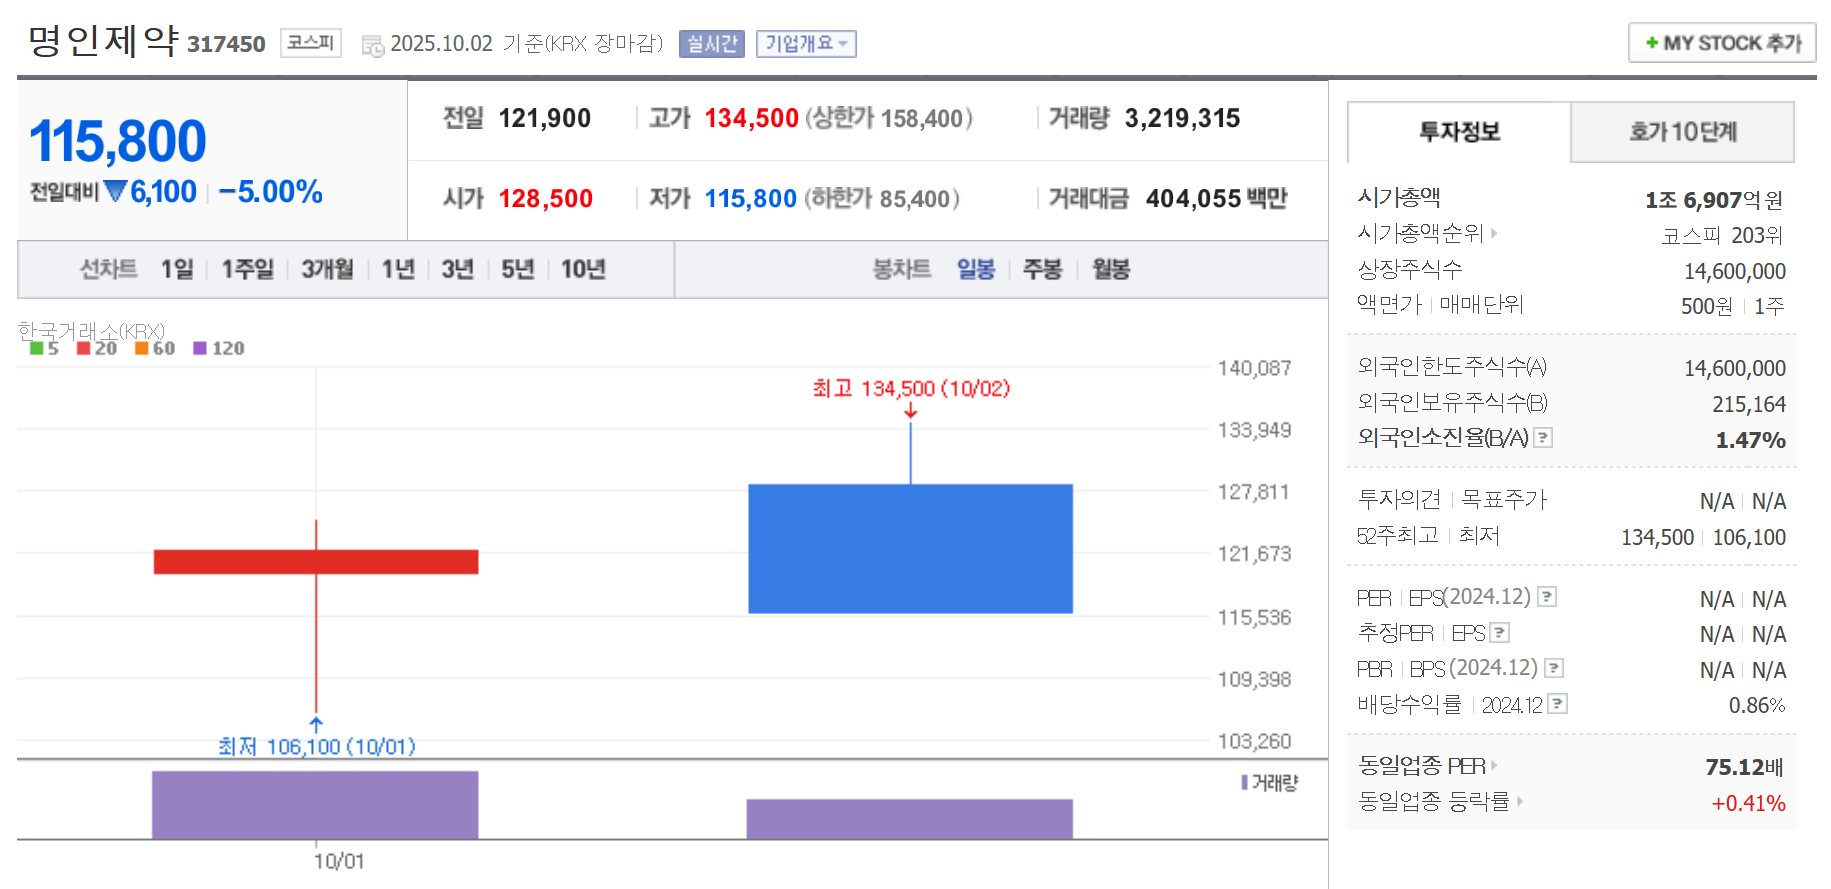1831x889 pixels.
Task: Click the 상장주식수 value 14,600,000
Action: click(x=1735, y=271)
